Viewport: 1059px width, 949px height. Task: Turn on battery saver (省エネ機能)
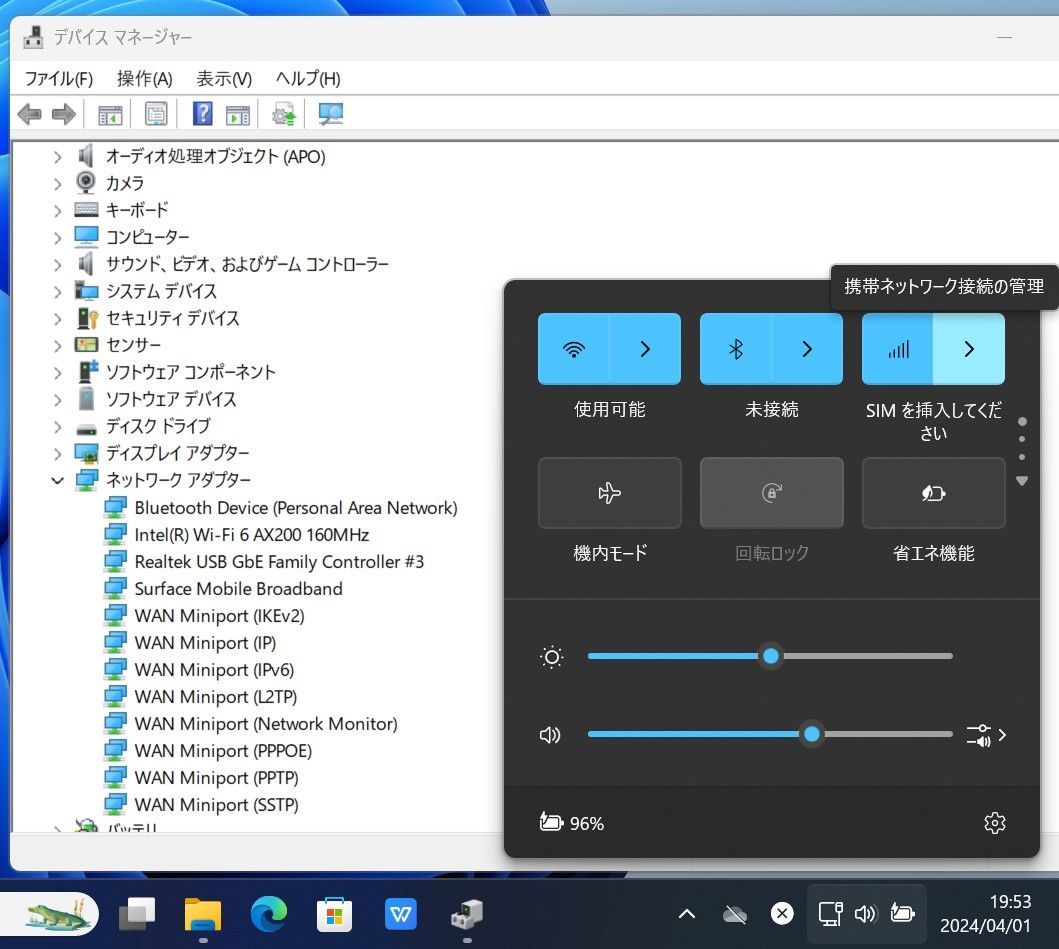(x=933, y=493)
